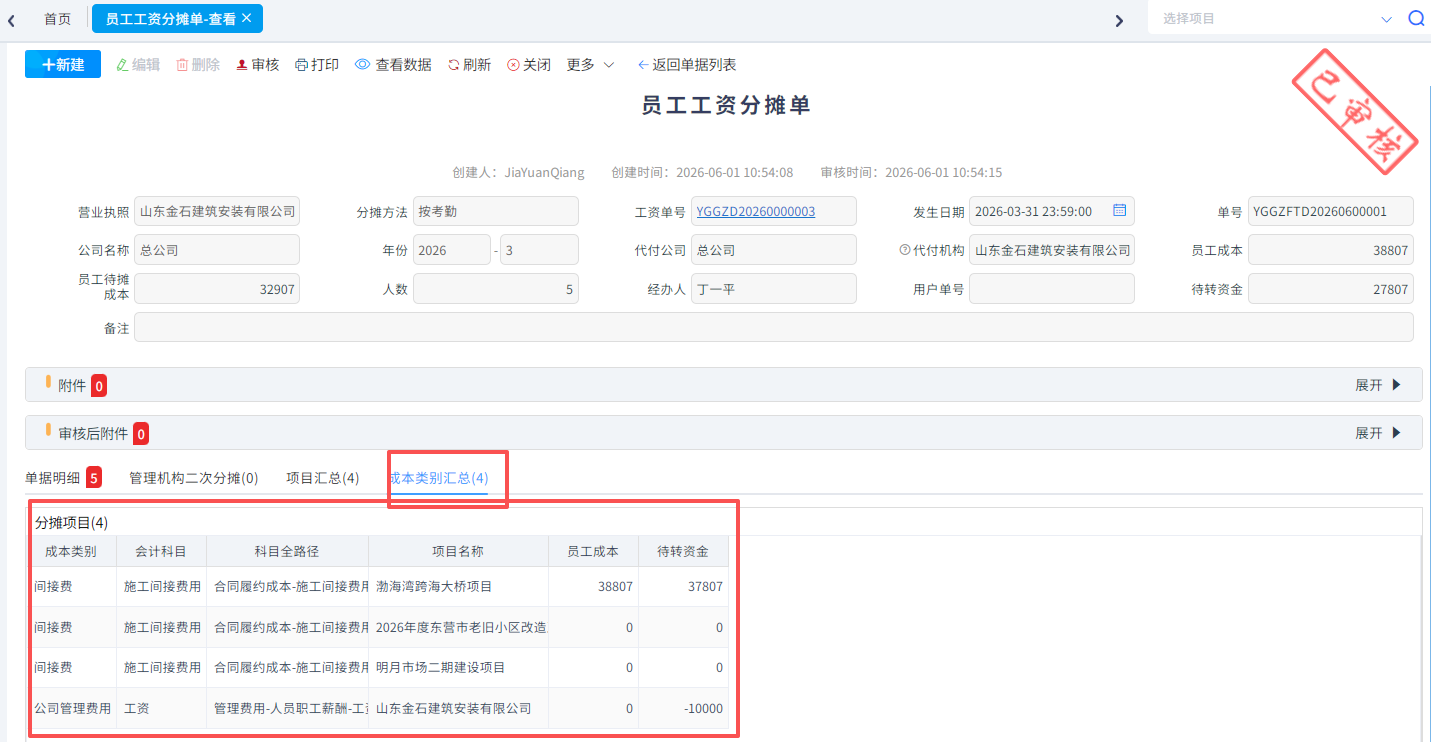Open the 选择项目 dropdown
This screenshot has height=742, width=1431.
(1277, 18)
